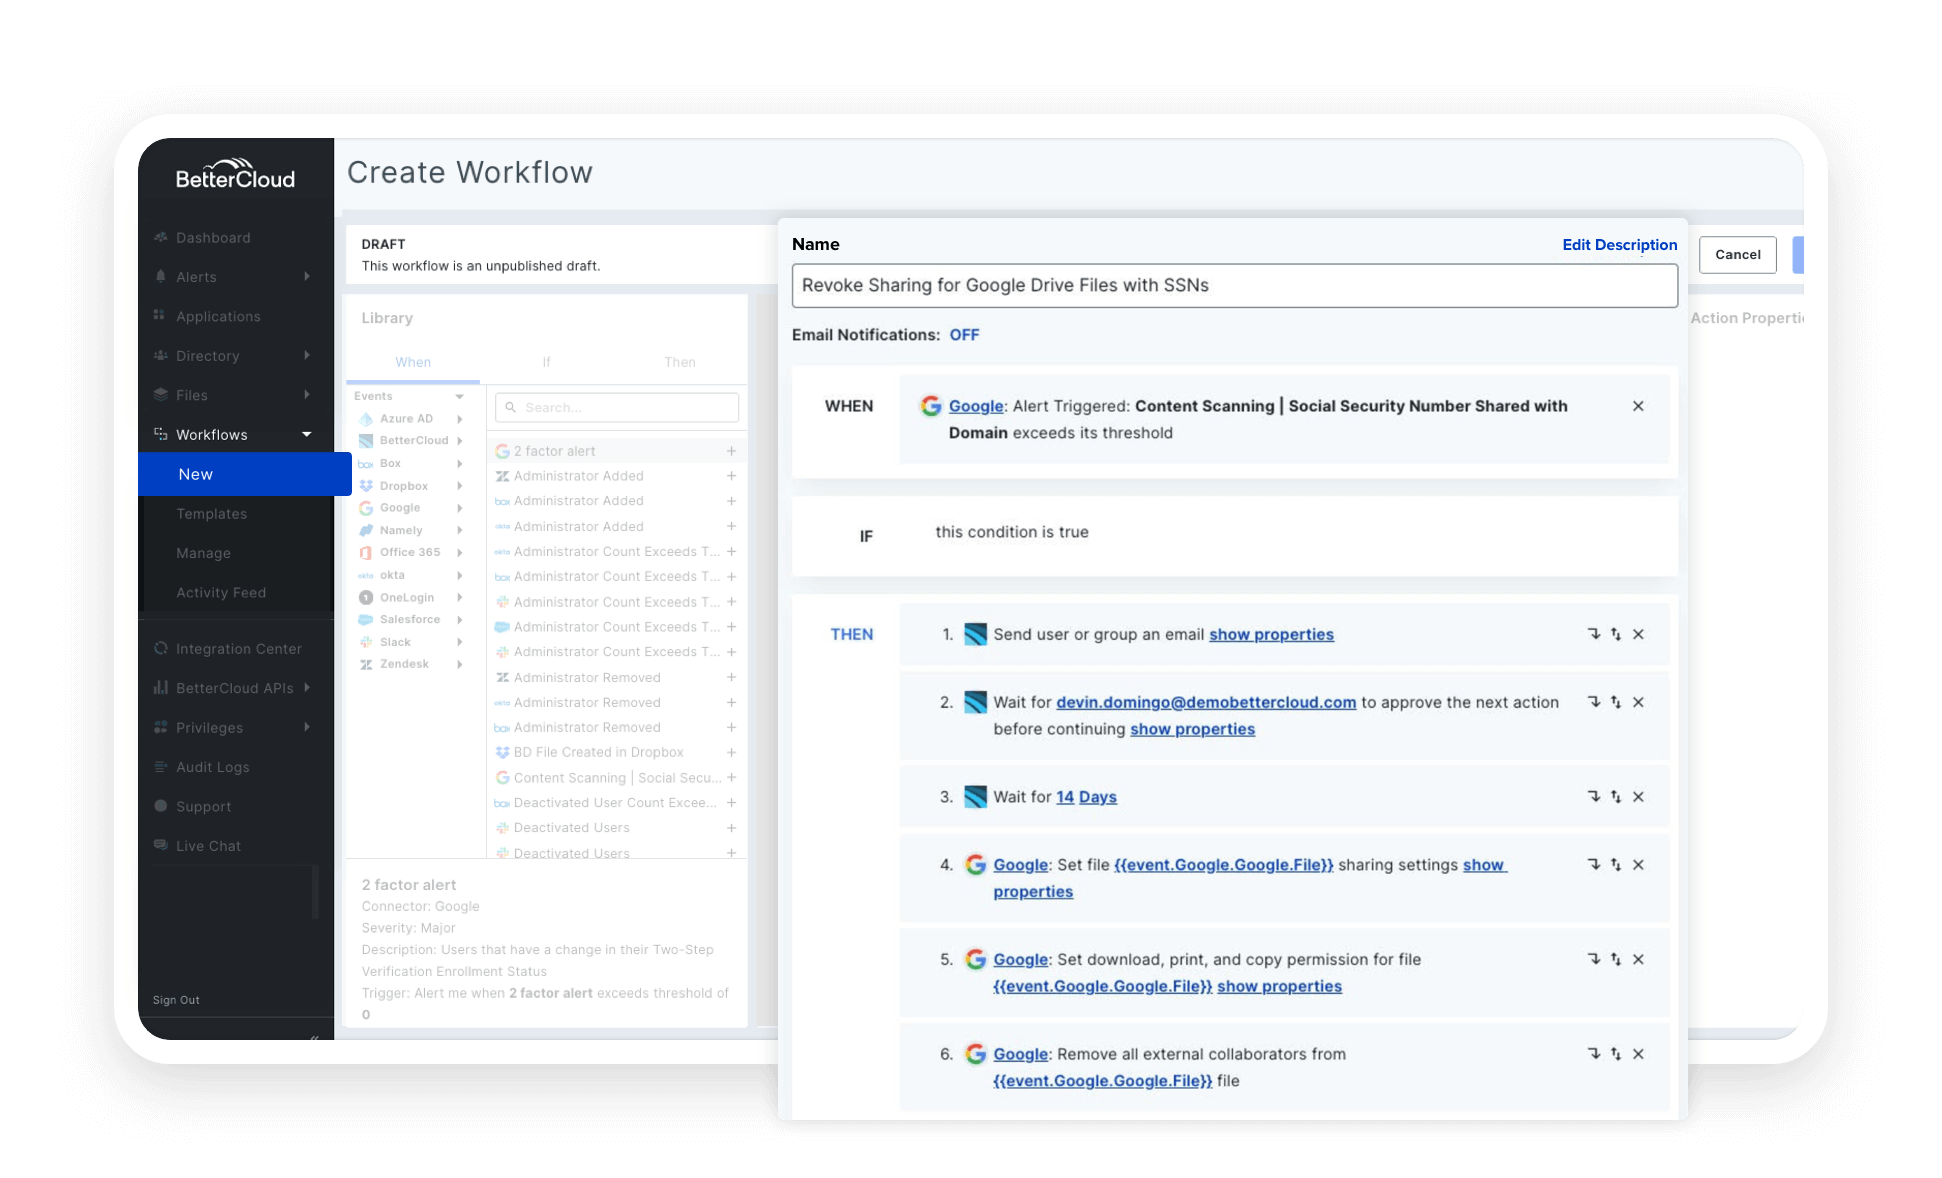Click the step 1 insert-below arrow icon
The image size is (1942, 1178).
1594,634
